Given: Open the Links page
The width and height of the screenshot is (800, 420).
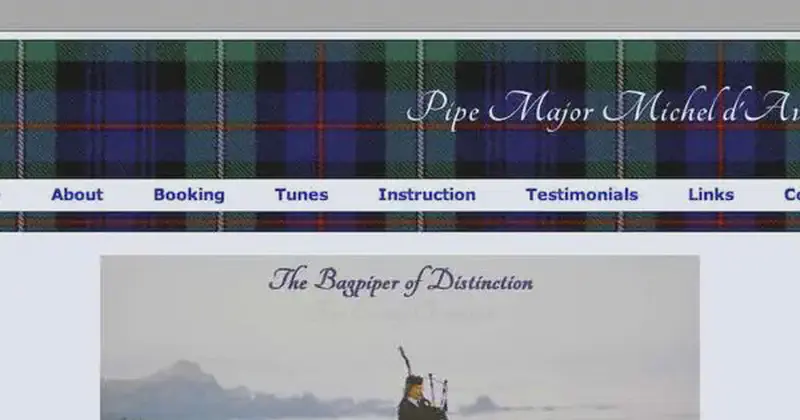Looking at the screenshot, I should point(711,194).
